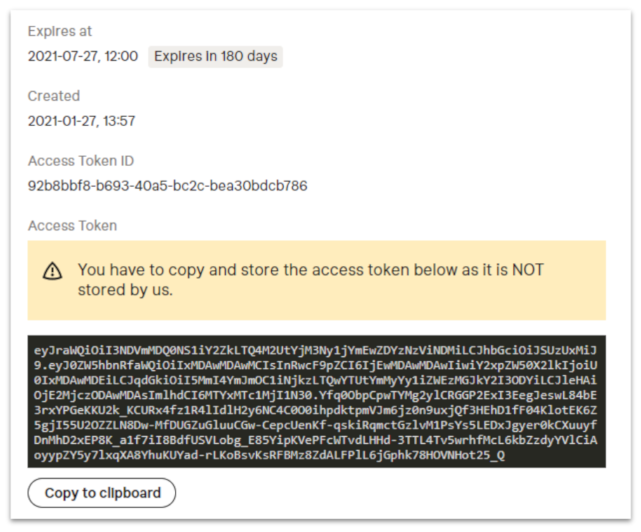Click the warning triangle icon
Image resolution: width=641 pixels, height=532 pixels.
coord(53,271)
